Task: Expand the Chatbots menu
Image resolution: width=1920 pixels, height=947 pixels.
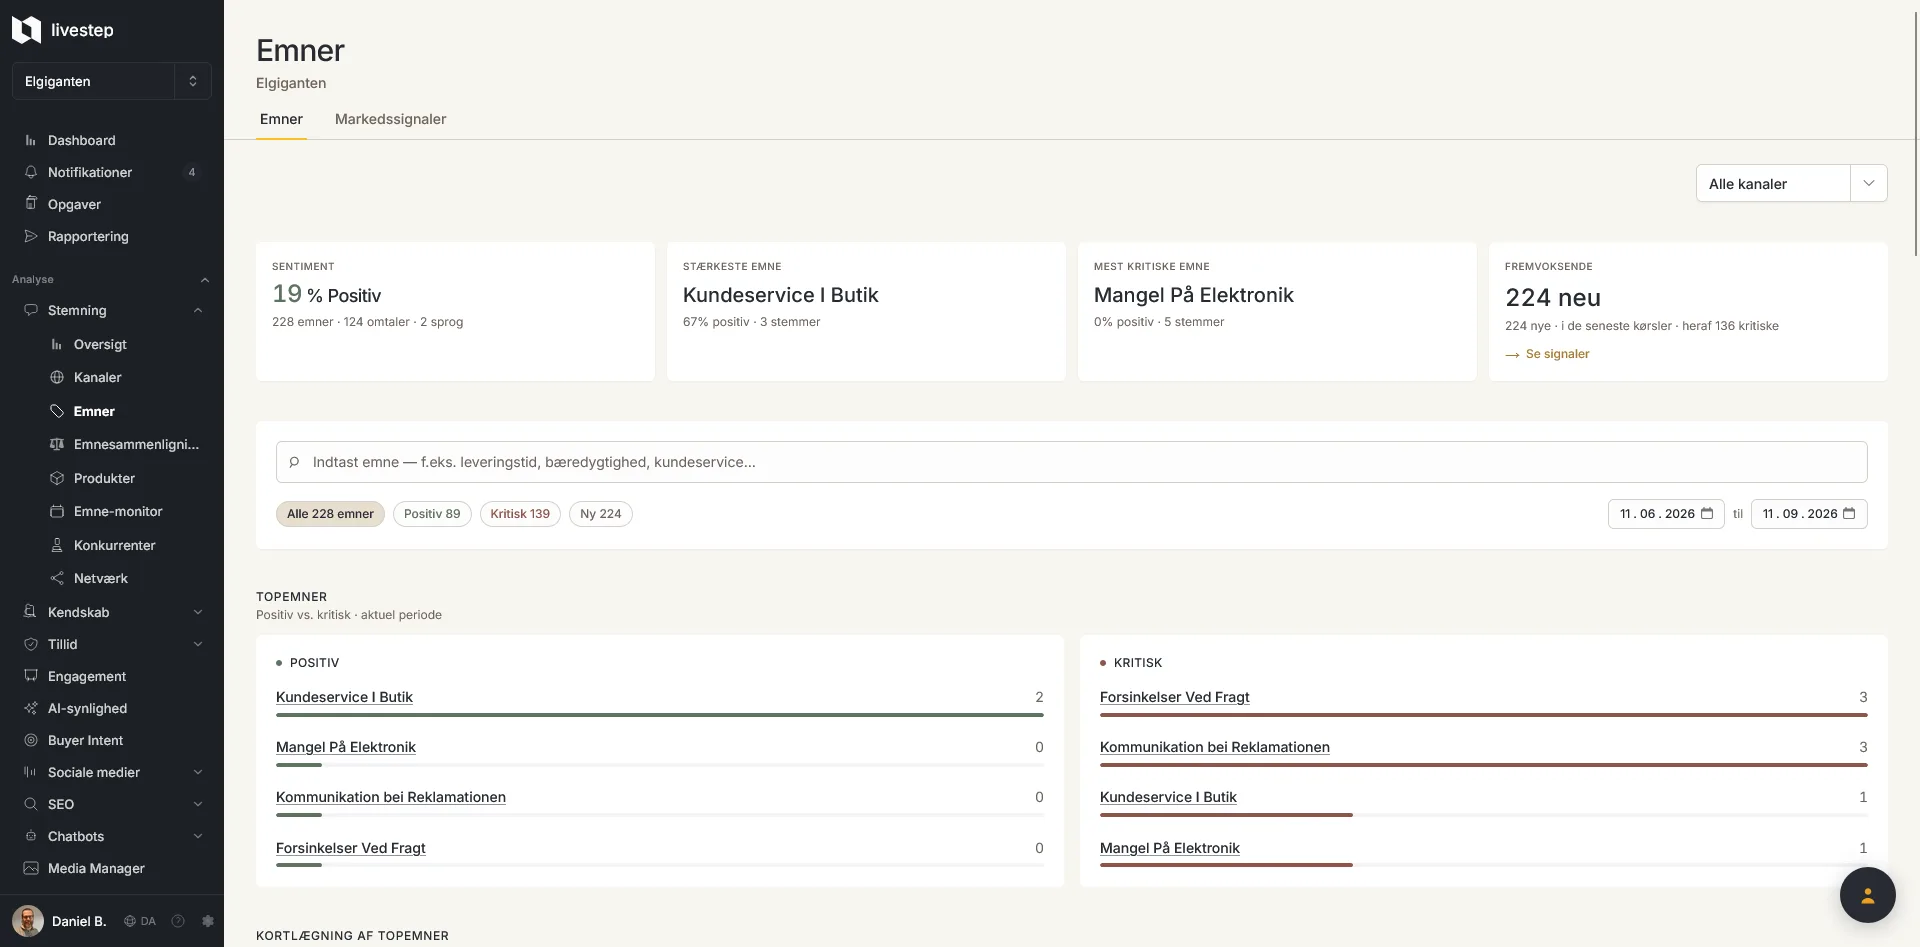Action: coord(198,836)
